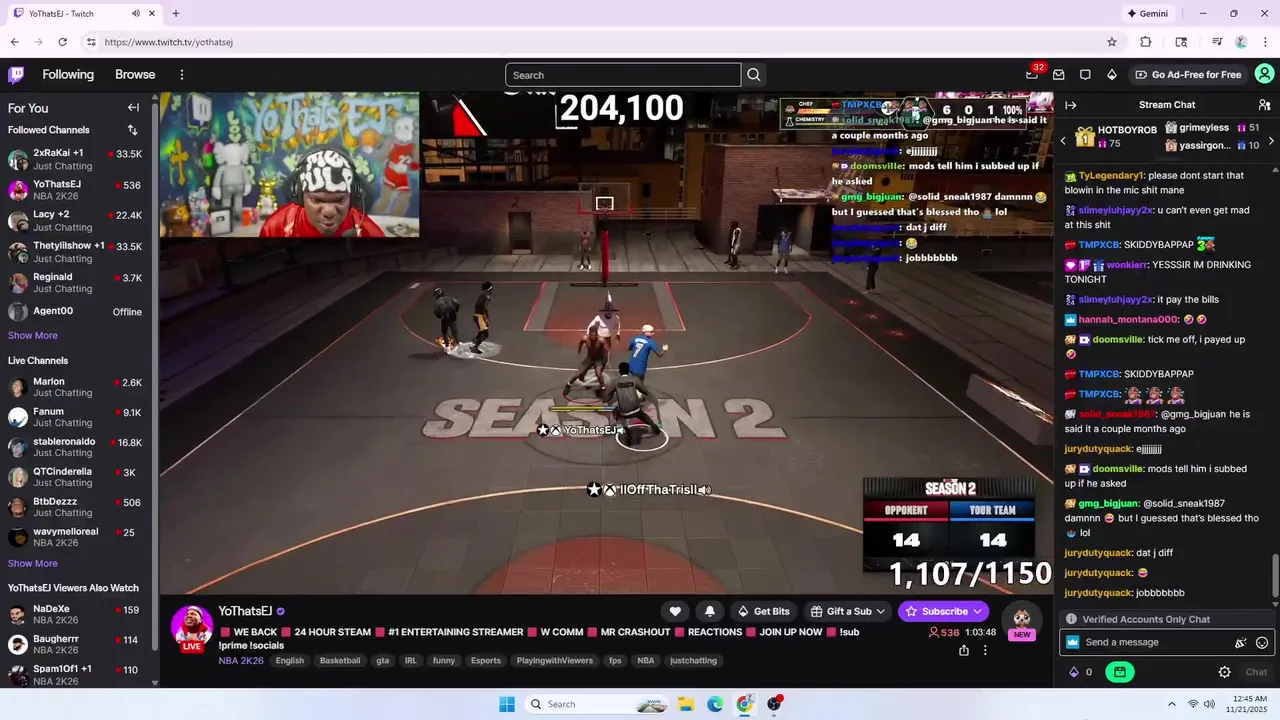Expand Show More under Followed Channels
This screenshot has height=720, width=1280.
point(33,336)
